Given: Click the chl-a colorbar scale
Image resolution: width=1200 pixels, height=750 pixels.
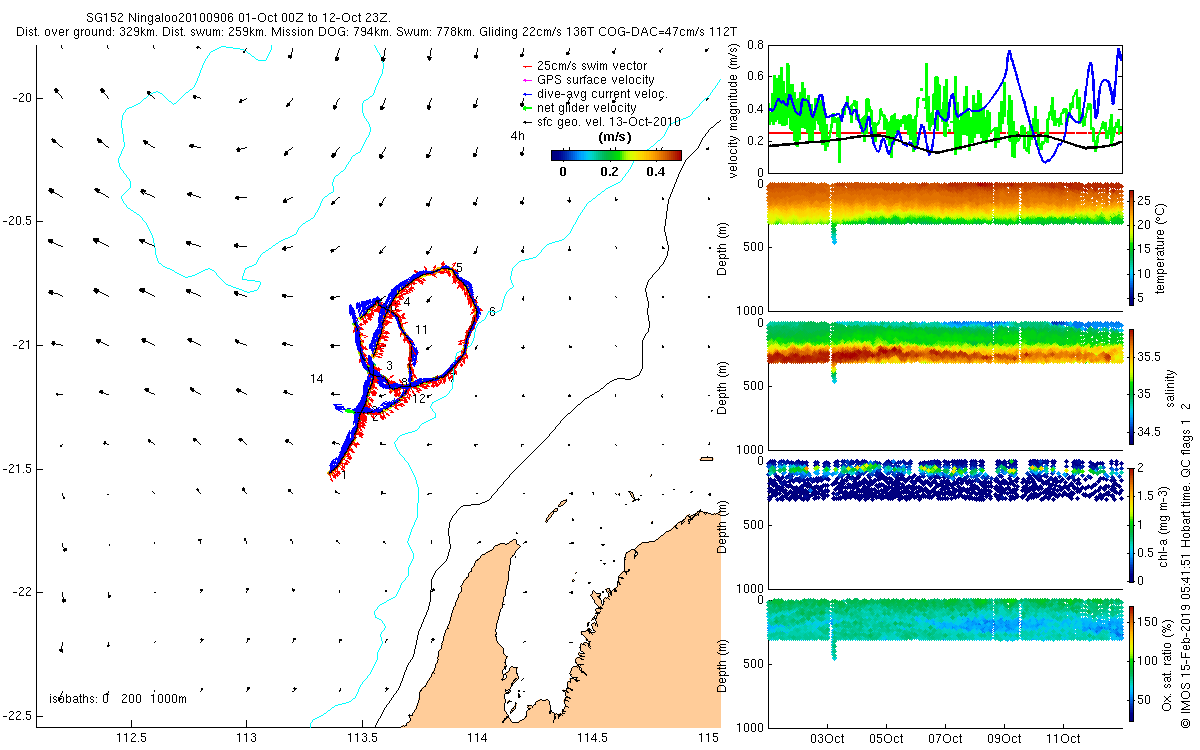Looking at the screenshot, I should [x=1132, y=523].
